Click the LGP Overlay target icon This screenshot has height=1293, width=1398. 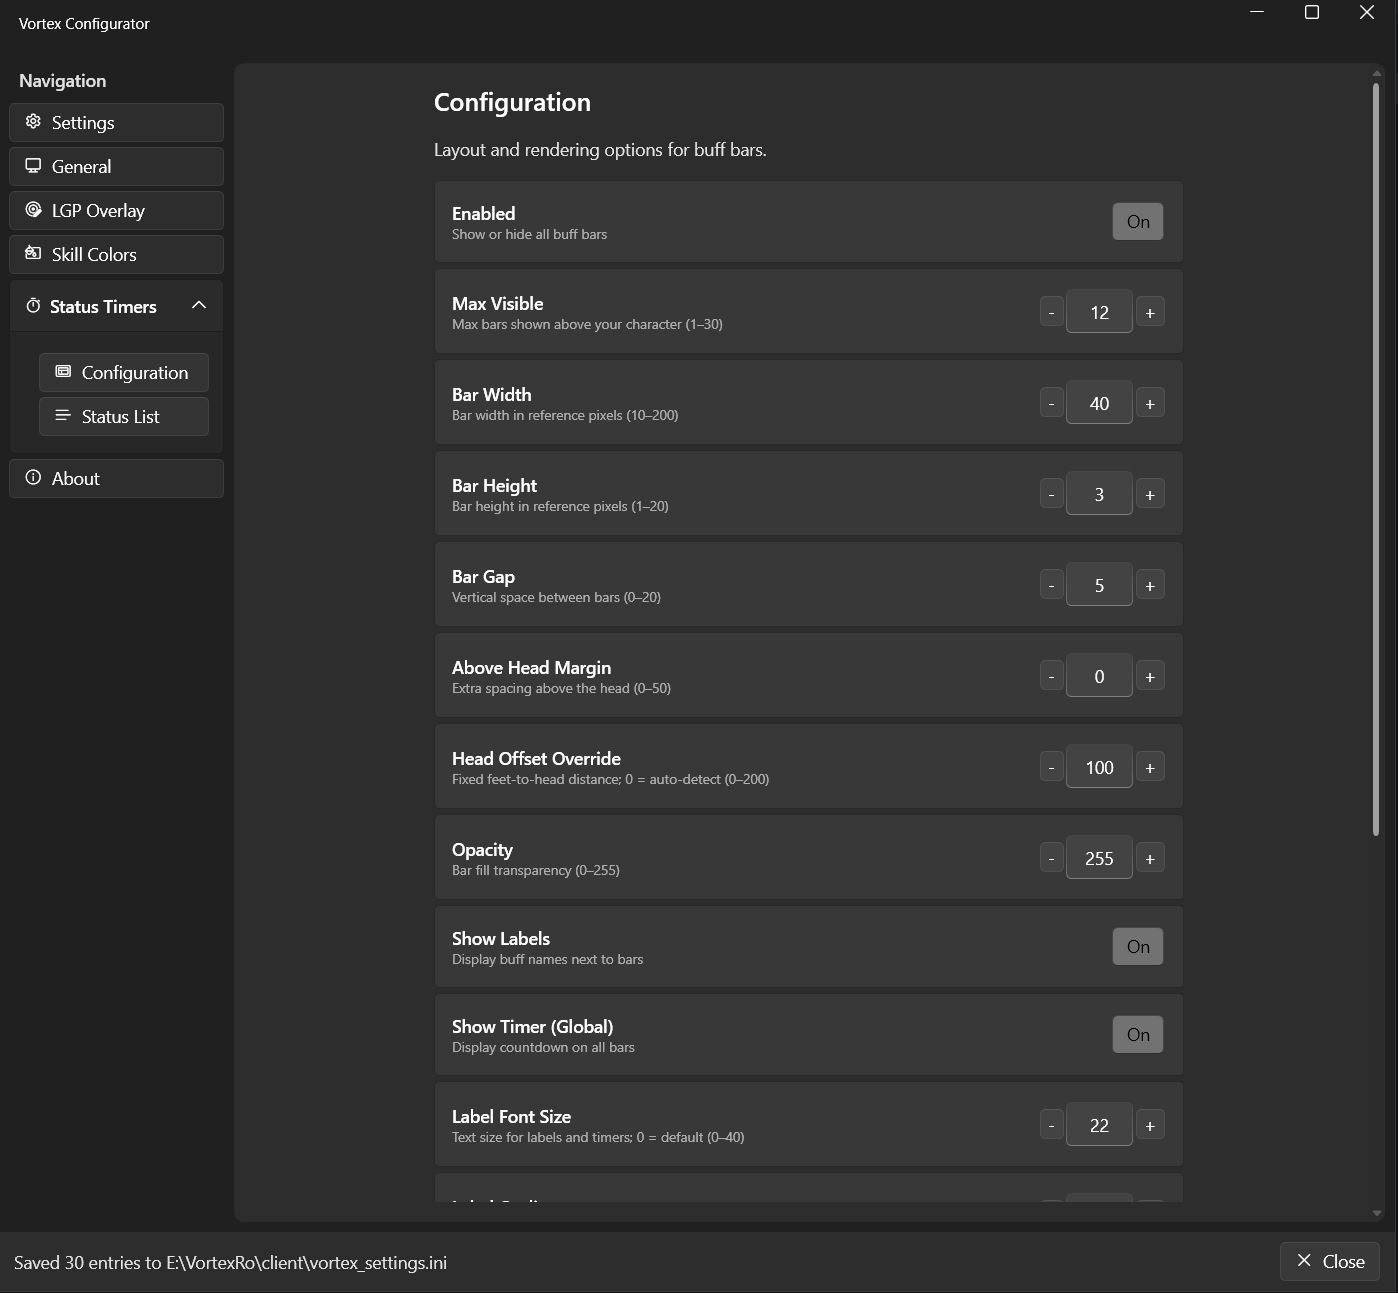(x=33, y=210)
